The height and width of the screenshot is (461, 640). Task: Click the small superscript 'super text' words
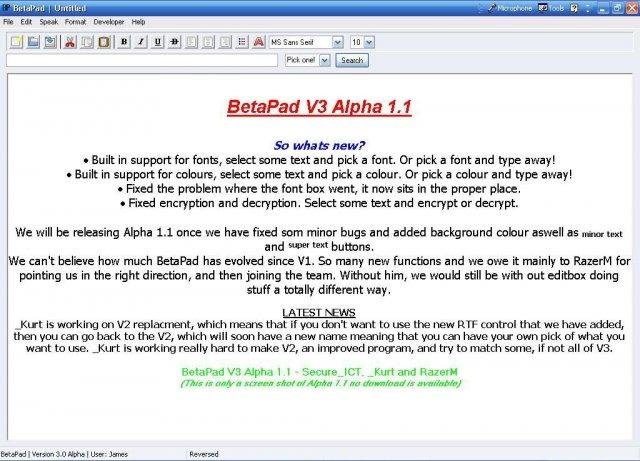tap(308, 245)
